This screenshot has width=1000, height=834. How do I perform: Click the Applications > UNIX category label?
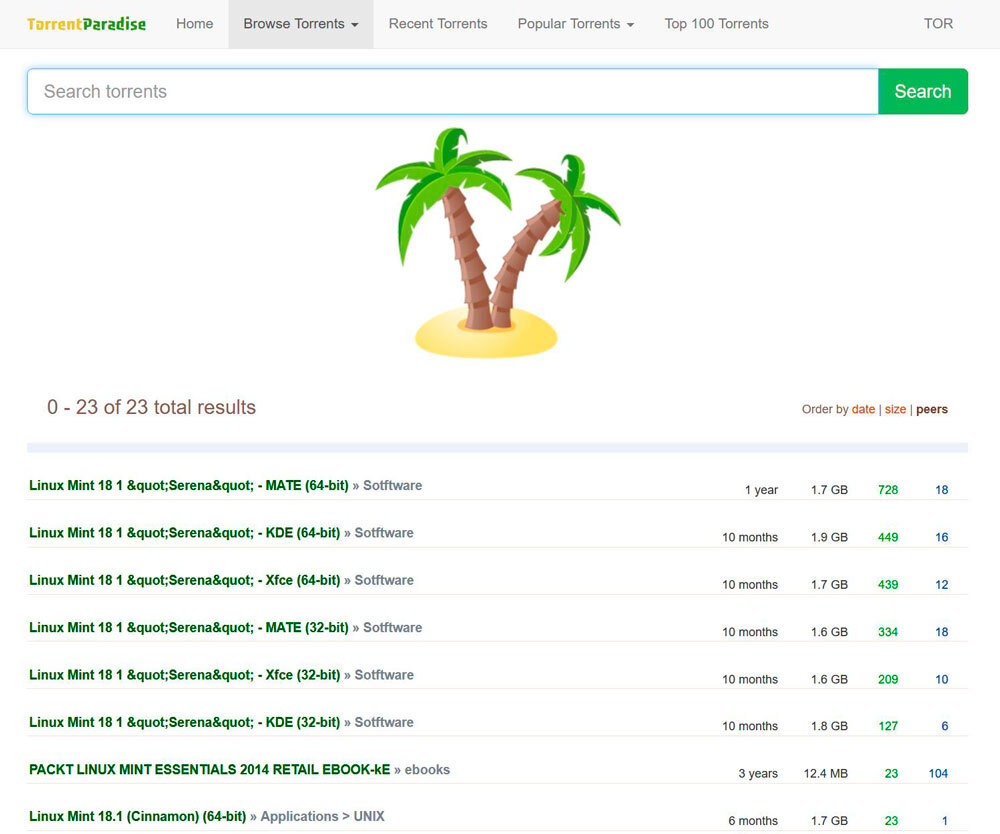323,816
